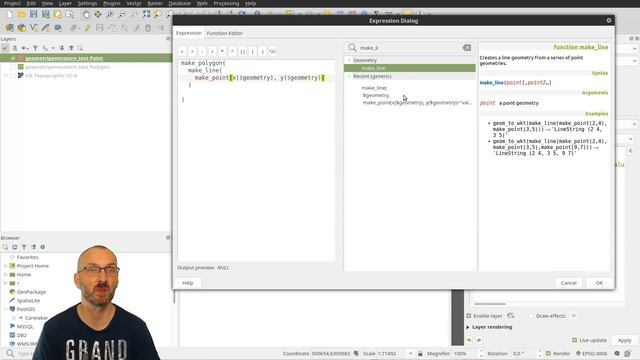Image resolution: width=640 pixels, height=360 pixels.
Task: Click the Coordinate field in status bar
Action: point(331,353)
